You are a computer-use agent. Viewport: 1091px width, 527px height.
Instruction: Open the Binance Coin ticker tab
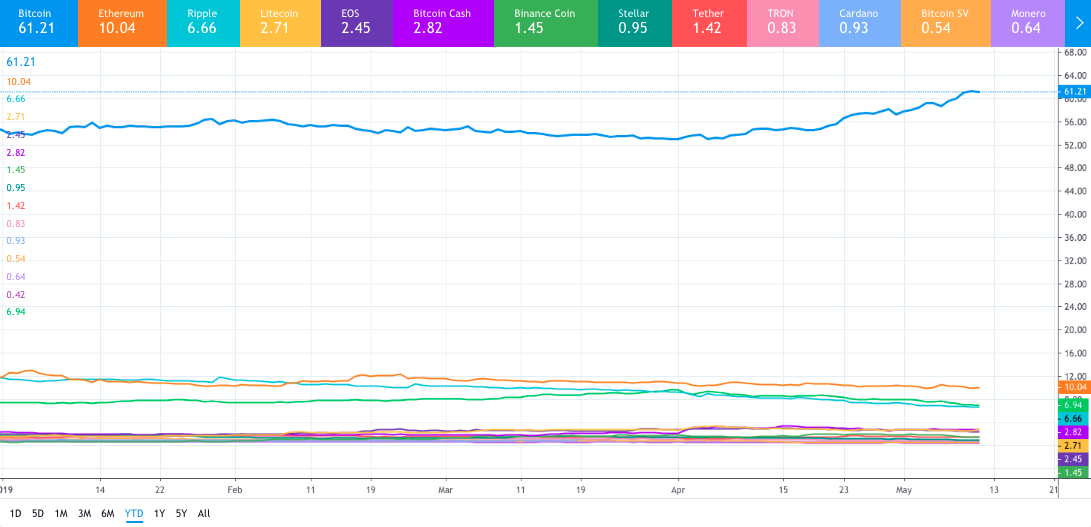click(x=546, y=23)
